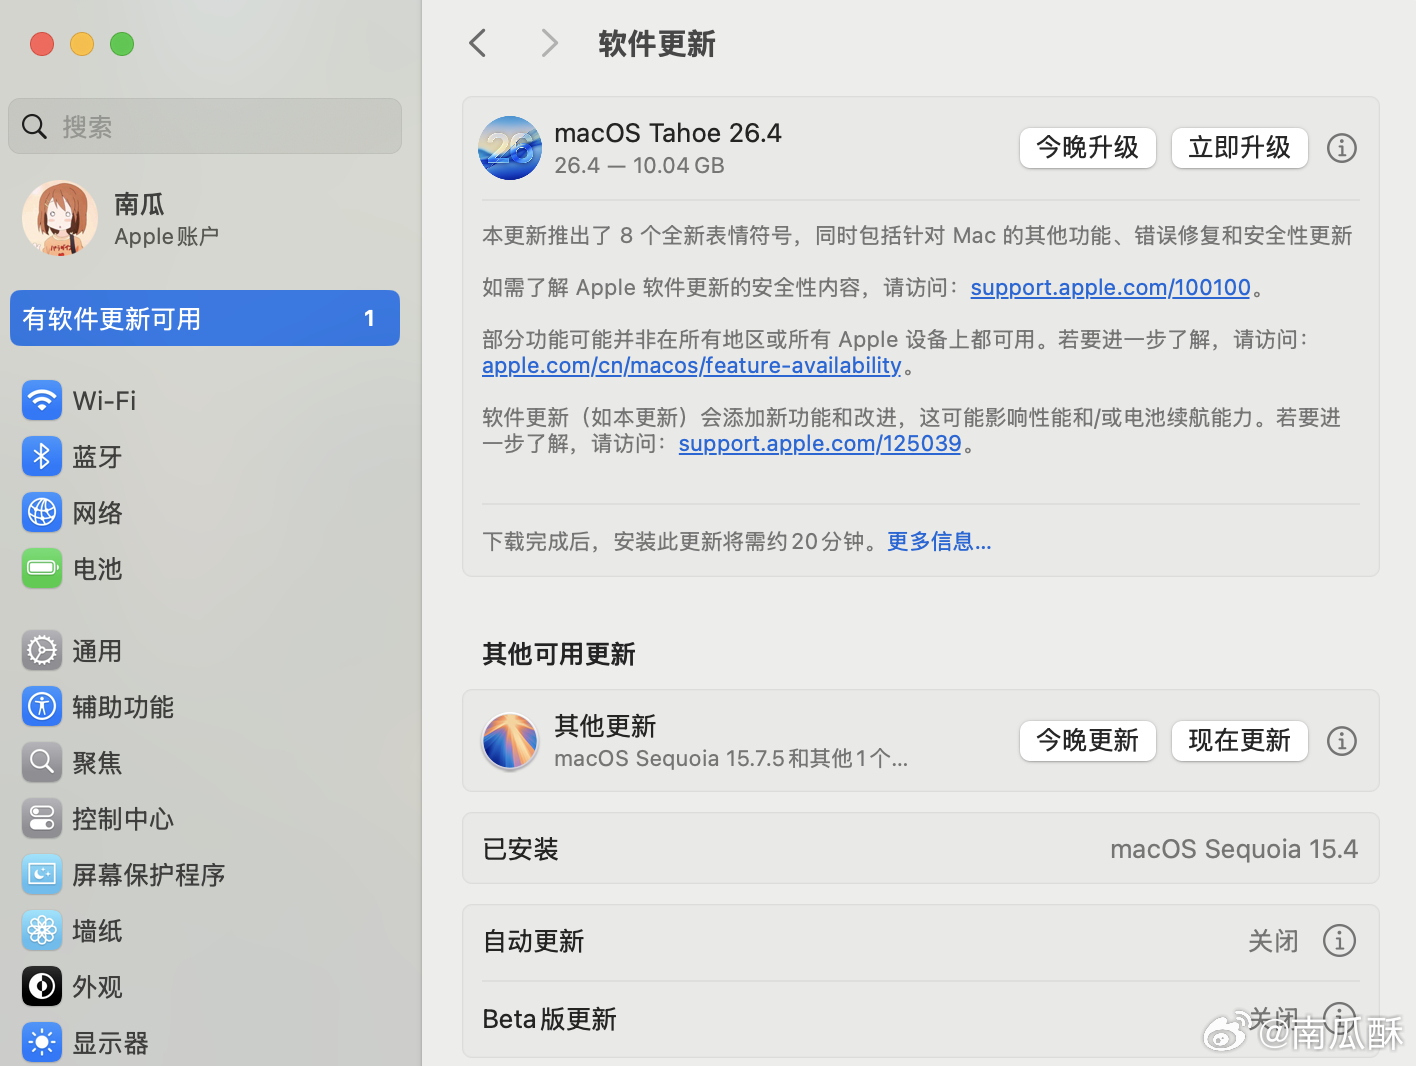
Task: Open 聚焦 Spotlight settings
Action: point(97,762)
